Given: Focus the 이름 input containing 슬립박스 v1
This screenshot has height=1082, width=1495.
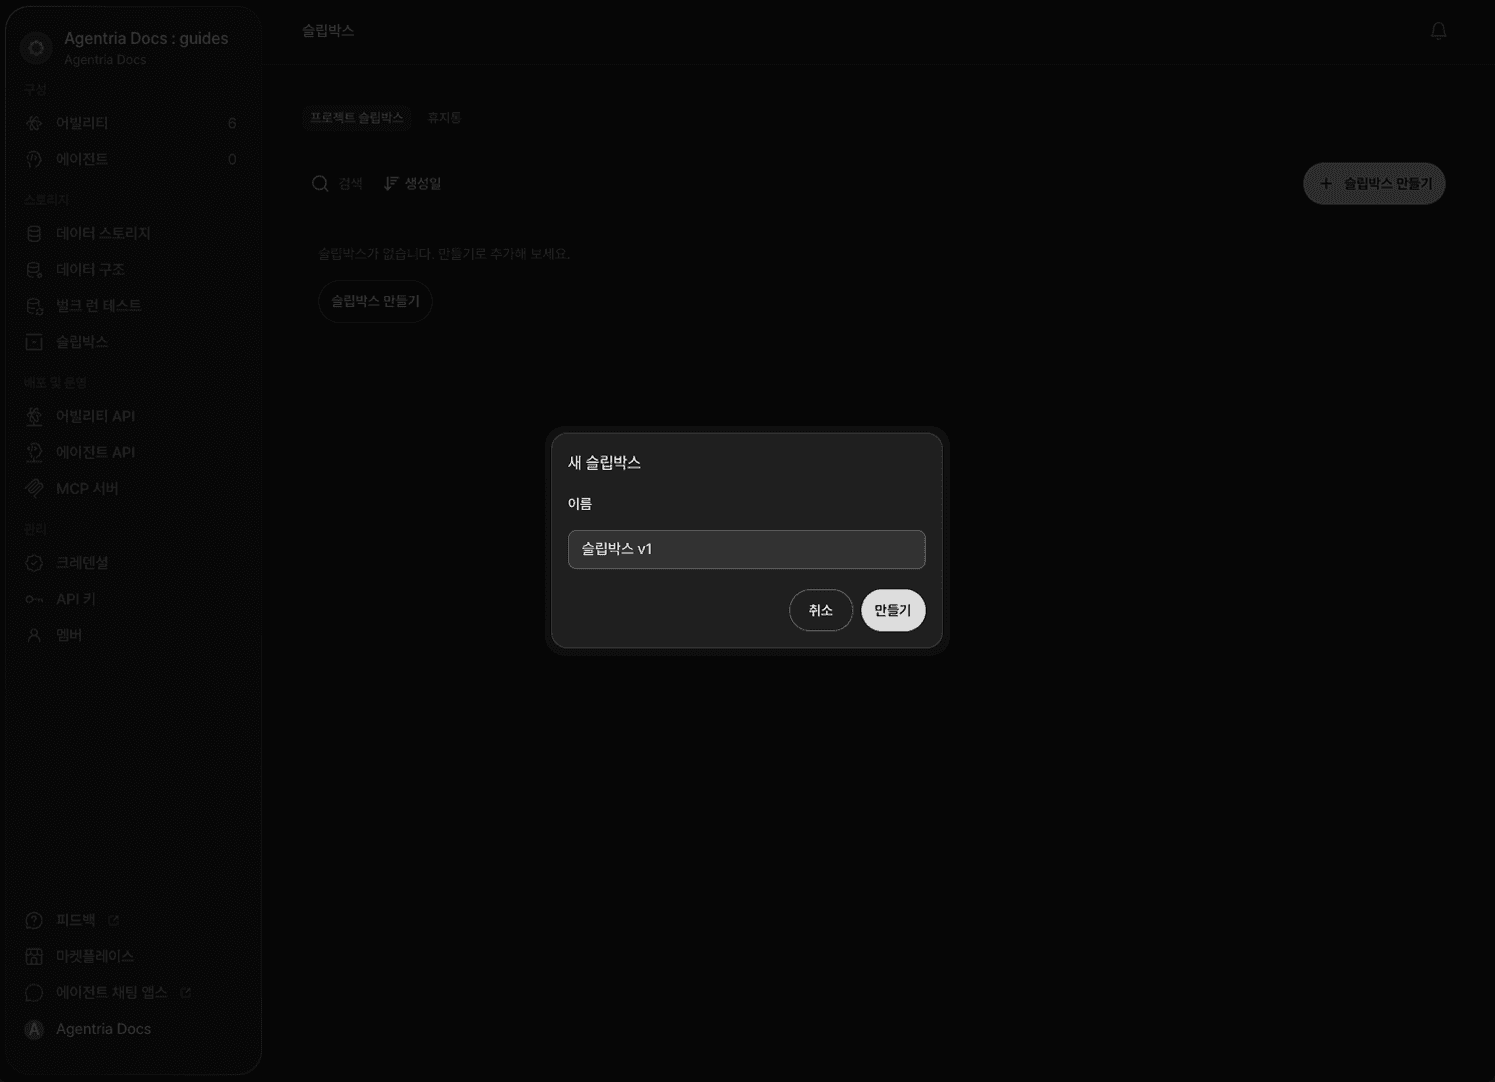Looking at the screenshot, I should click(x=747, y=549).
